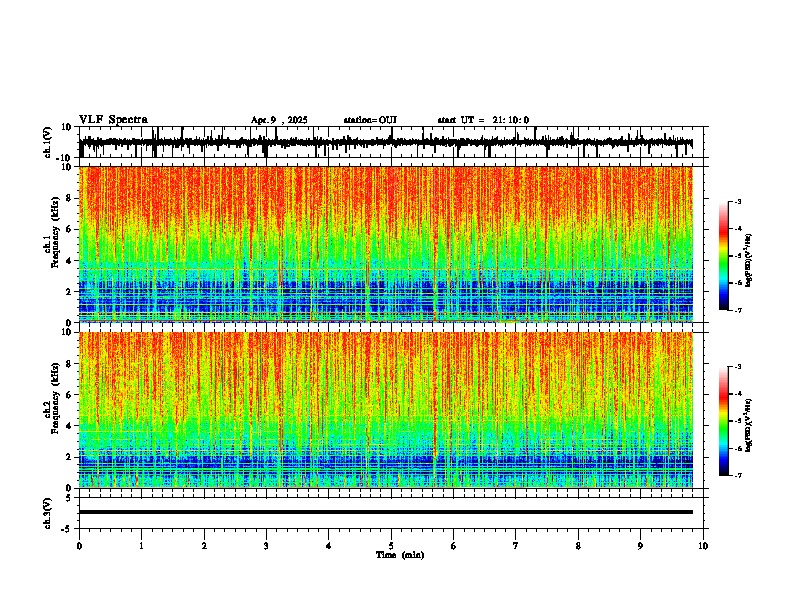
Task: Click the time axis tick label 10
Action: coord(703,546)
